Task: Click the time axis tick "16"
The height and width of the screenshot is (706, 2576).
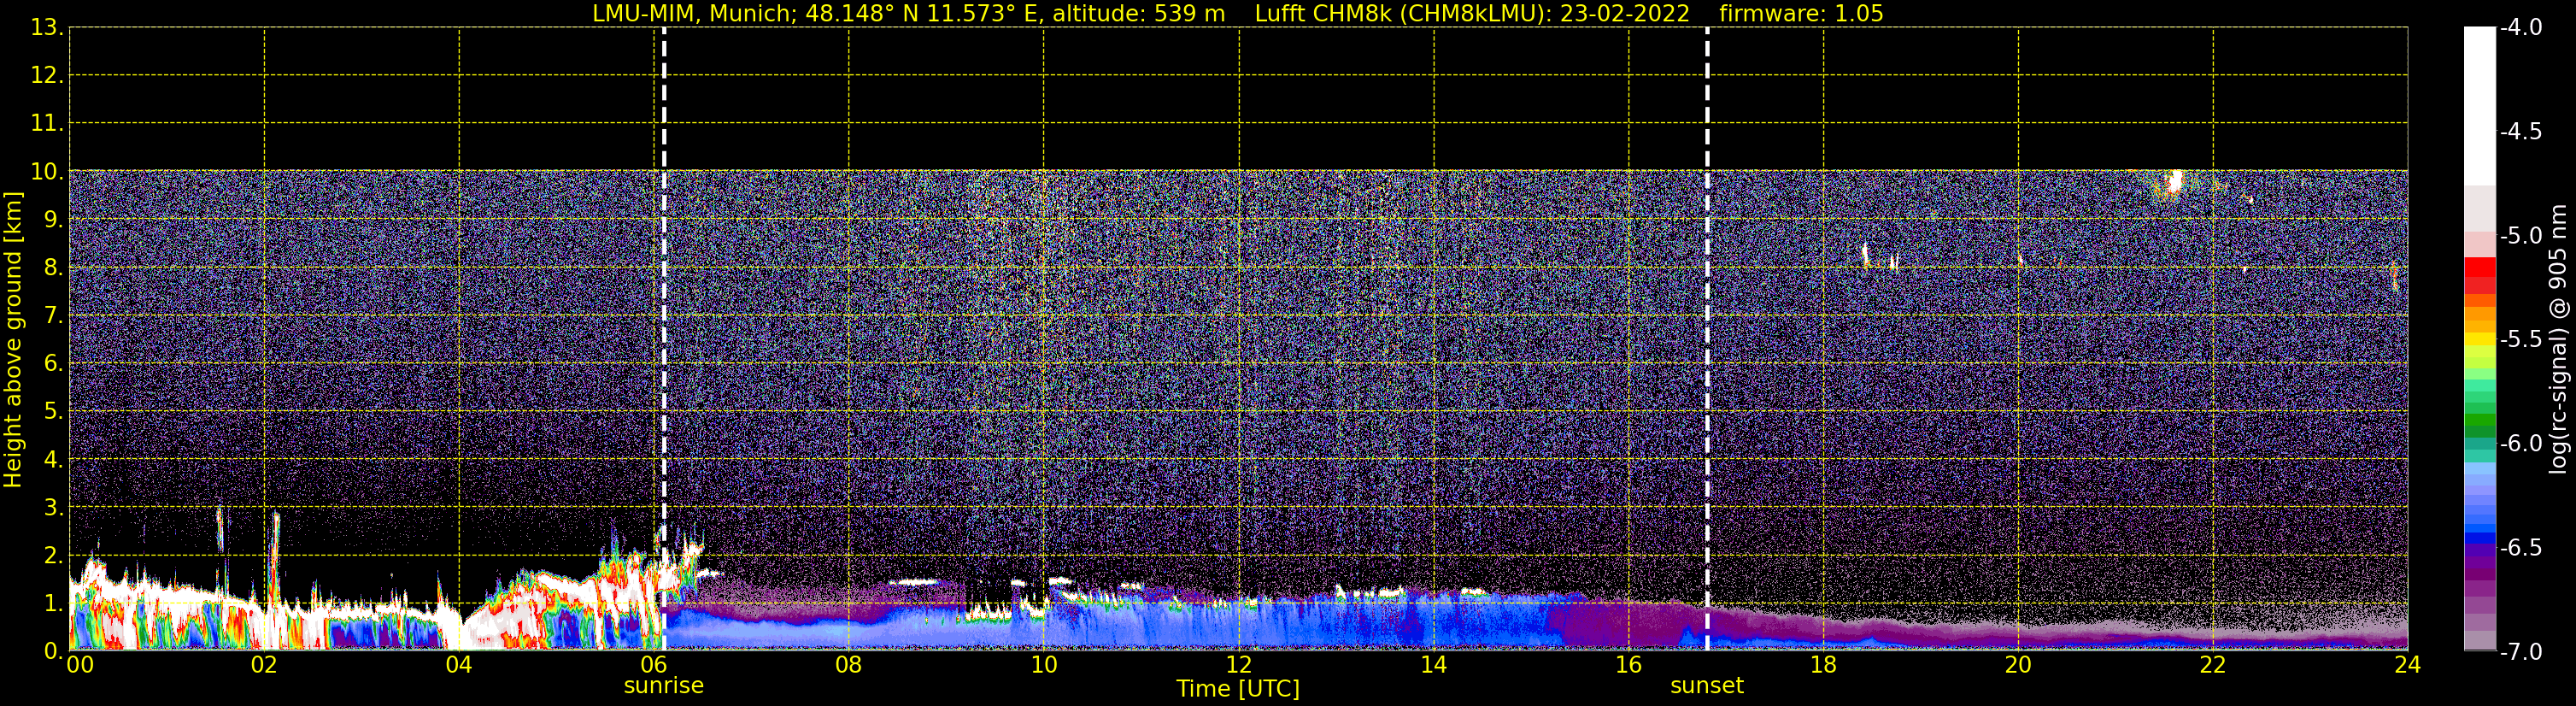Action: click(1629, 665)
